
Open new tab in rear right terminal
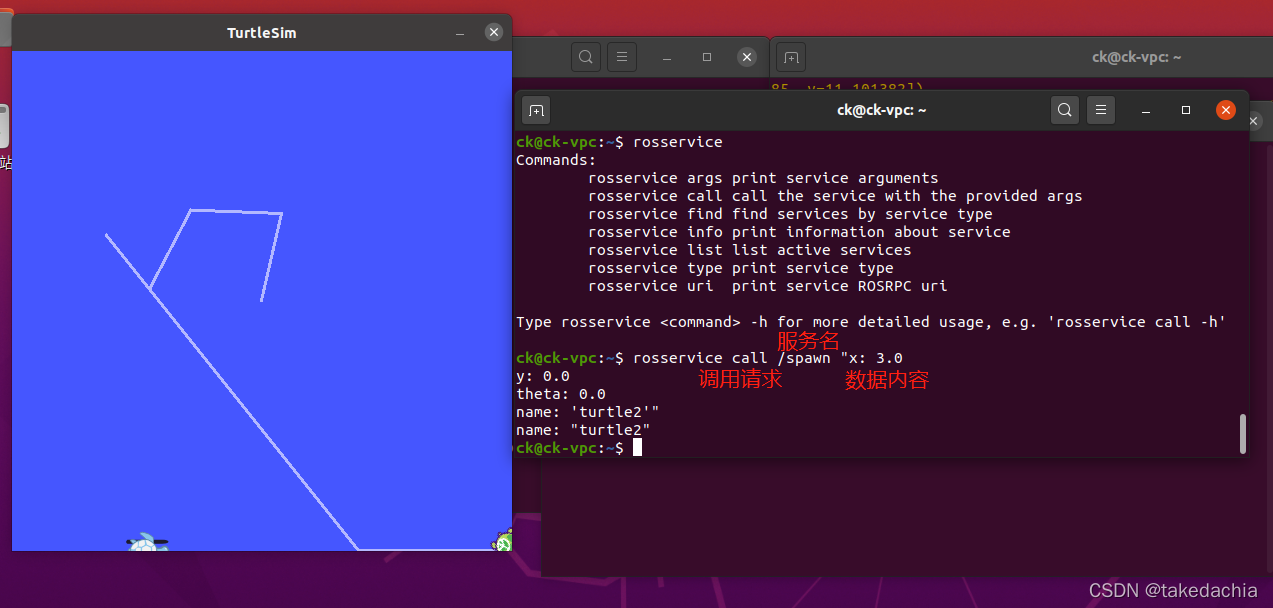(791, 57)
